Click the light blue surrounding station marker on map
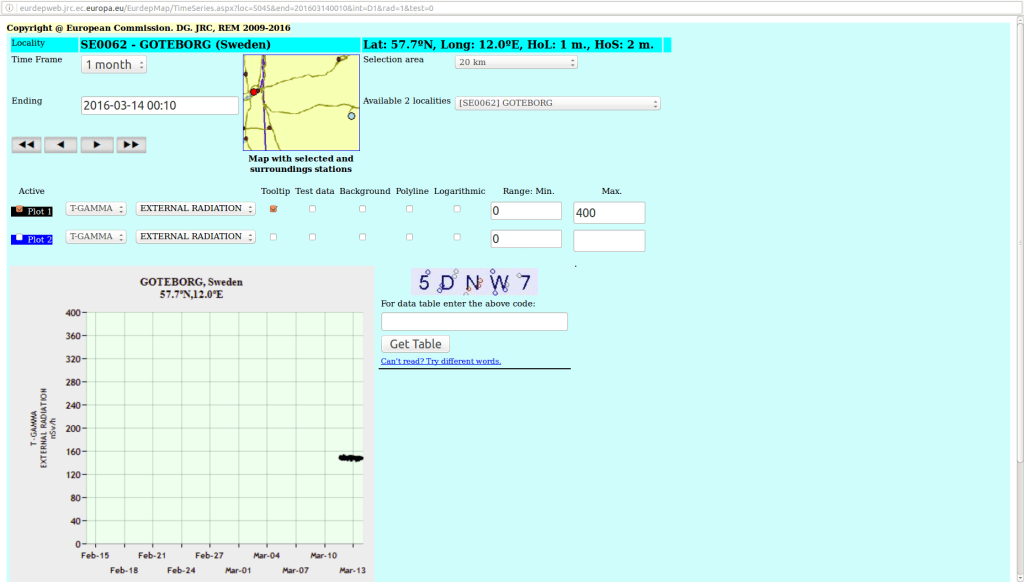This screenshot has height=582, width=1024. pyautogui.click(x=351, y=116)
